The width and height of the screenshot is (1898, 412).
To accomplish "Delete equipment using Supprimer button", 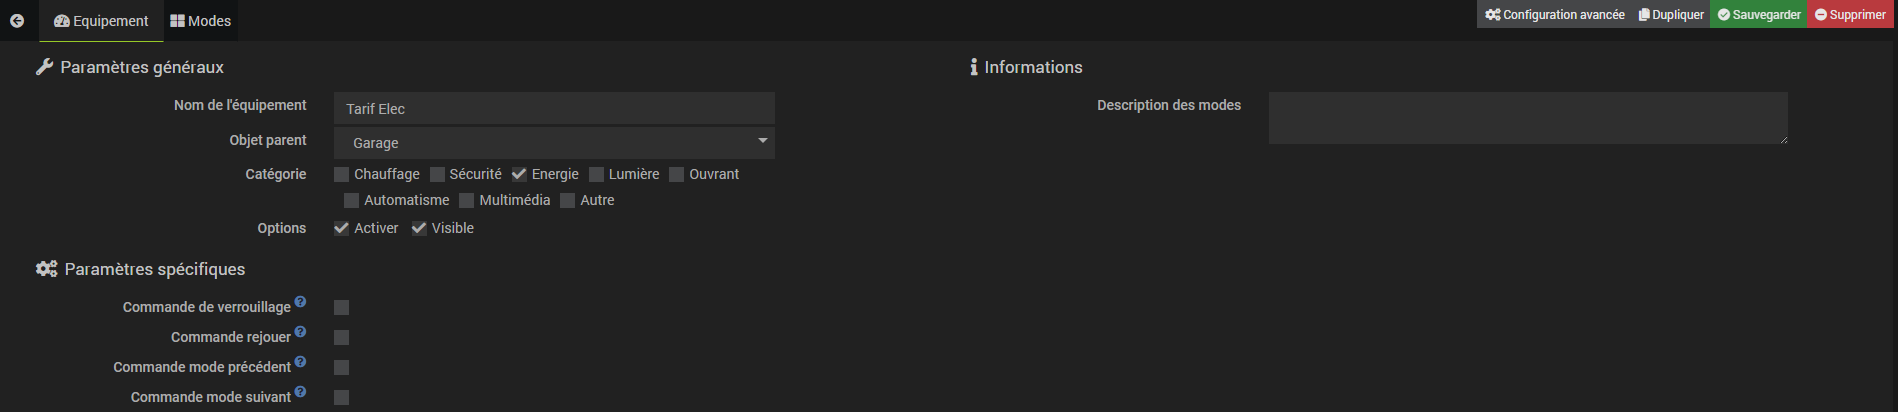I will coord(1850,14).
